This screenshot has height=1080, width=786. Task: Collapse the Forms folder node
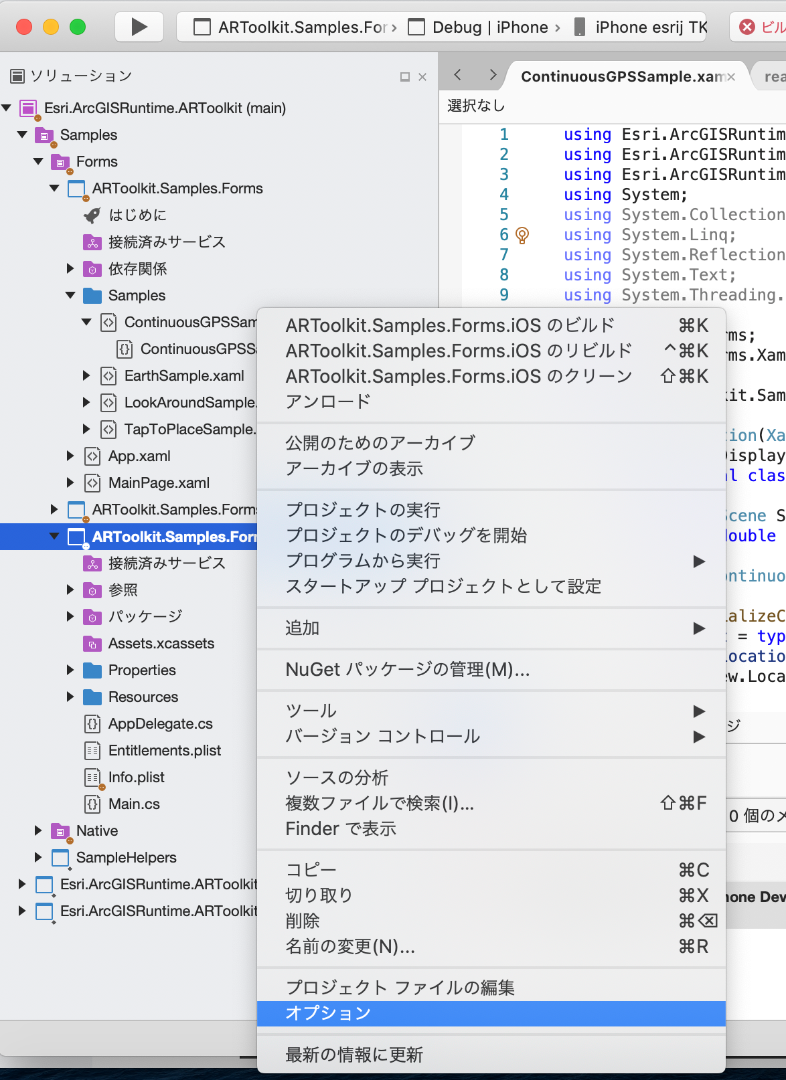coord(39,162)
